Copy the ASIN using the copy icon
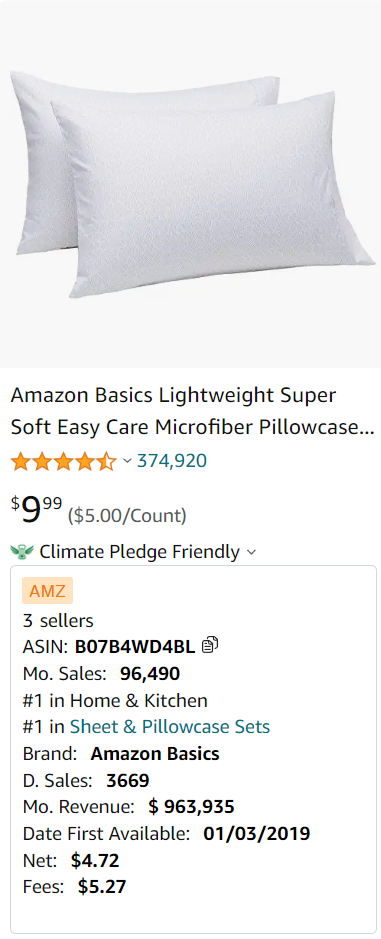The image size is (381, 939). (x=210, y=645)
